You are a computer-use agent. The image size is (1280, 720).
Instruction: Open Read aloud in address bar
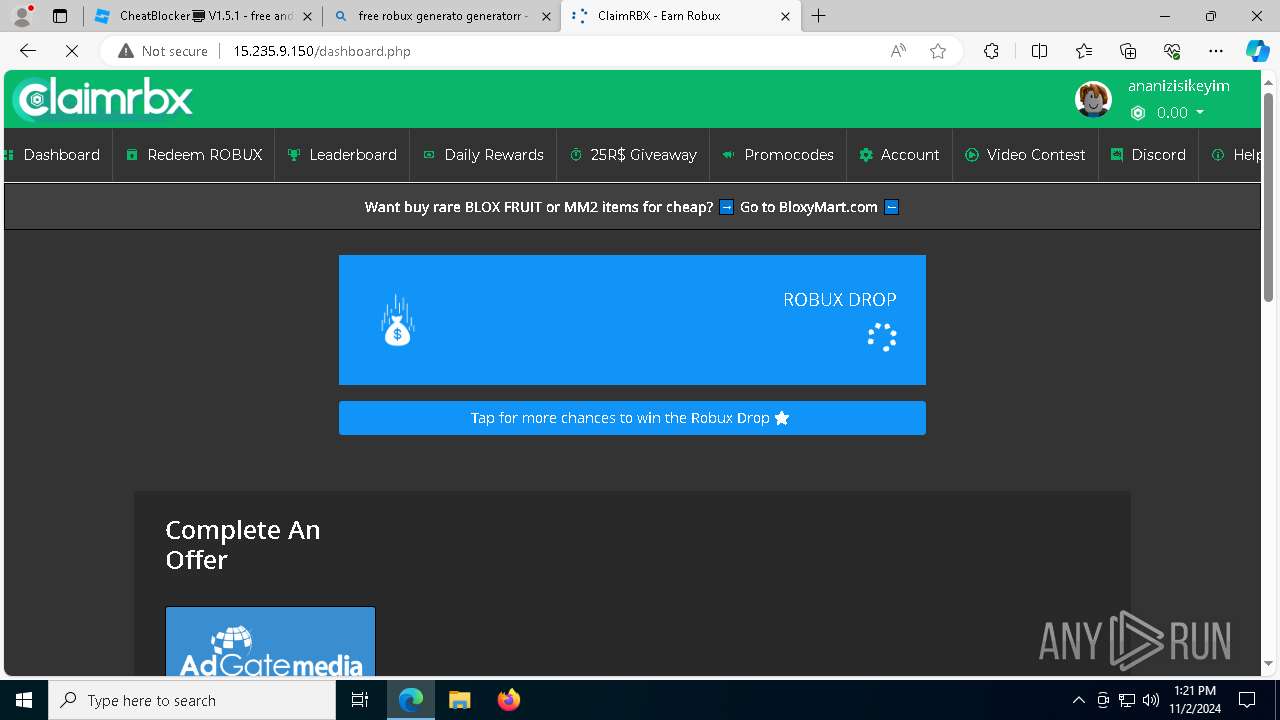[898, 51]
